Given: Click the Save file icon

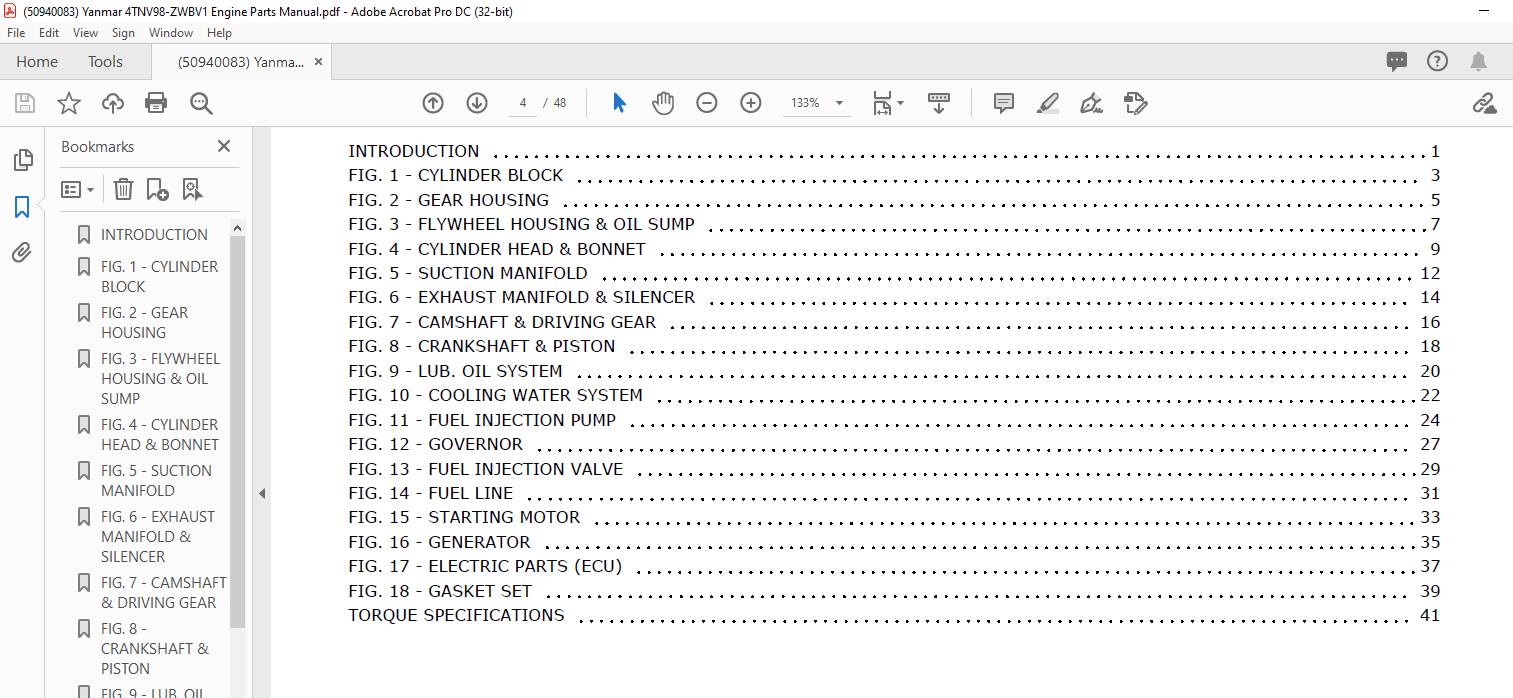Looking at the screenshot, I should 25,103.
